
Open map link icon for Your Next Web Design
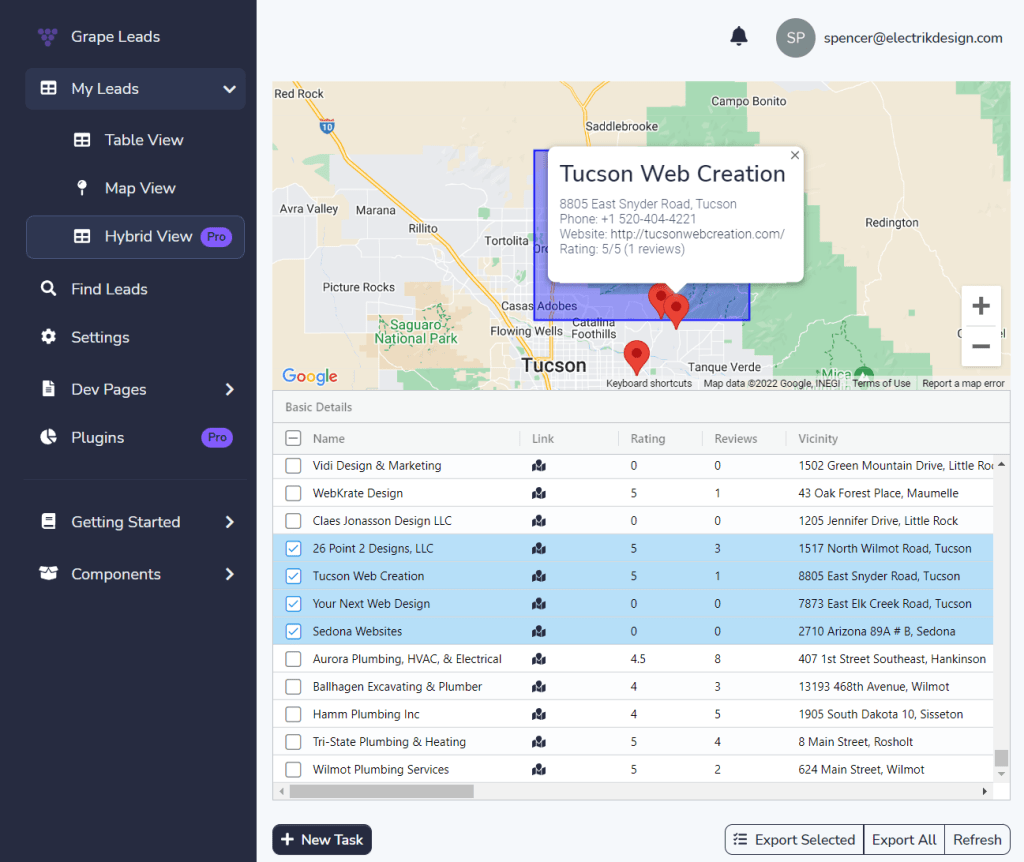coord(539,603)
